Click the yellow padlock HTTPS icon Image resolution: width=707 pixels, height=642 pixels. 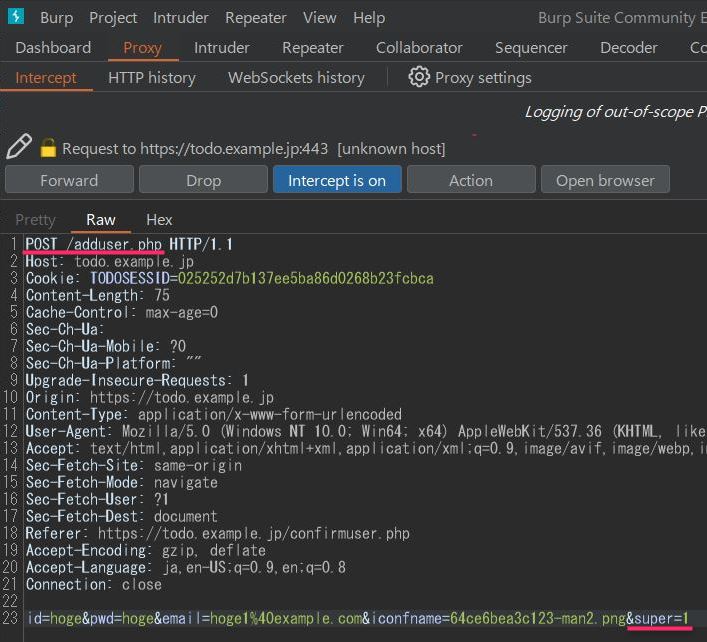click(48, 147)
